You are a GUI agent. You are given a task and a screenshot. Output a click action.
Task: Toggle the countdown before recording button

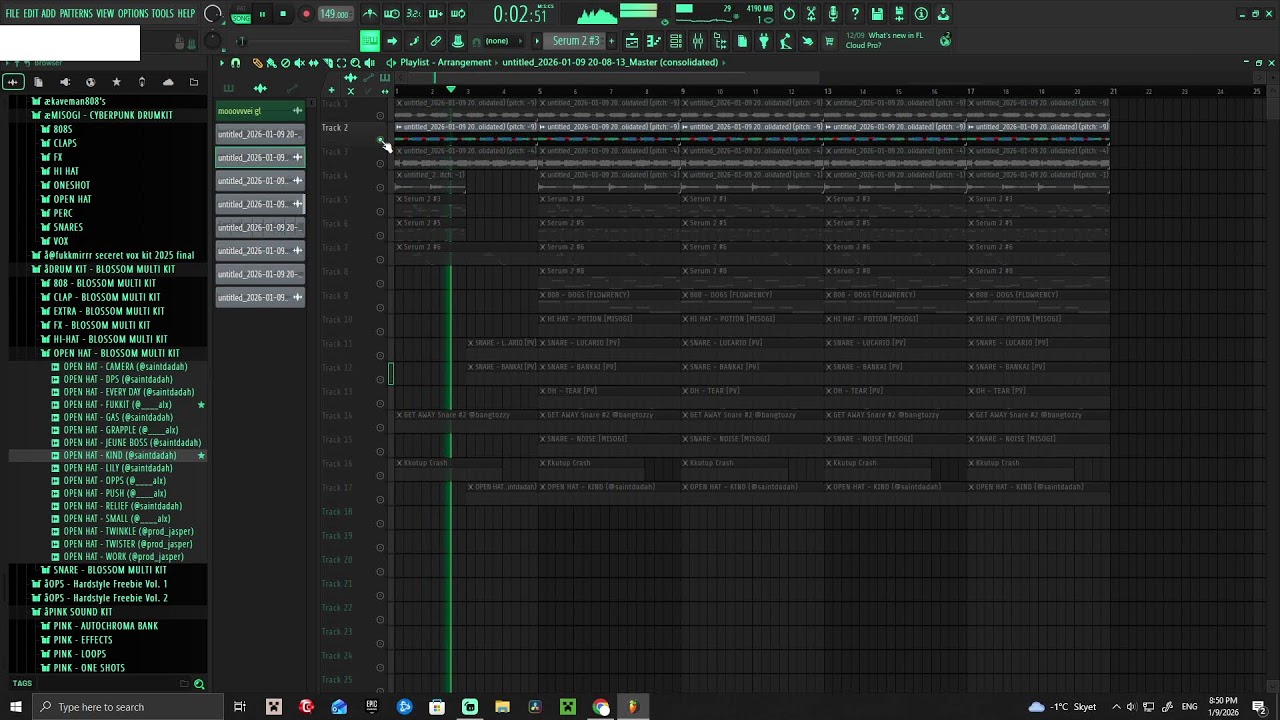[x=413, y=14]
